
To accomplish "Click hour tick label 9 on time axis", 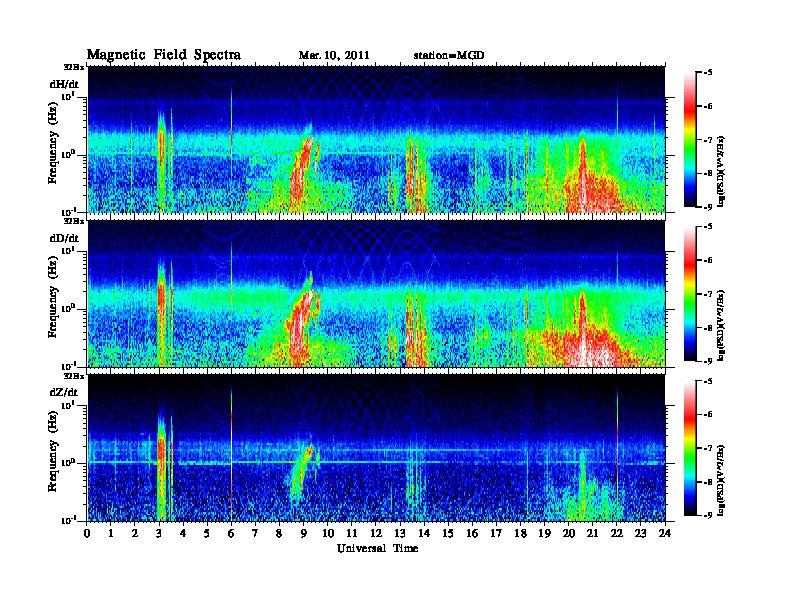I will (304, 534).
